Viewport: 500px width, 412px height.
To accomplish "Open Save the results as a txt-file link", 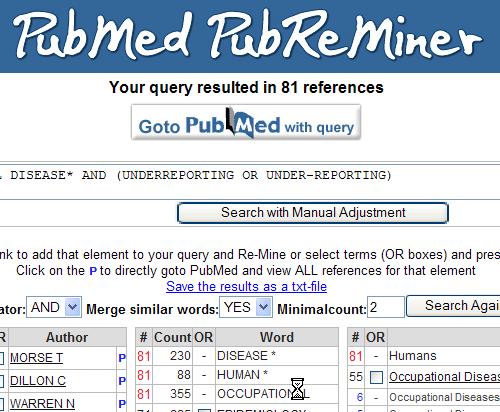I will (246, 287).
